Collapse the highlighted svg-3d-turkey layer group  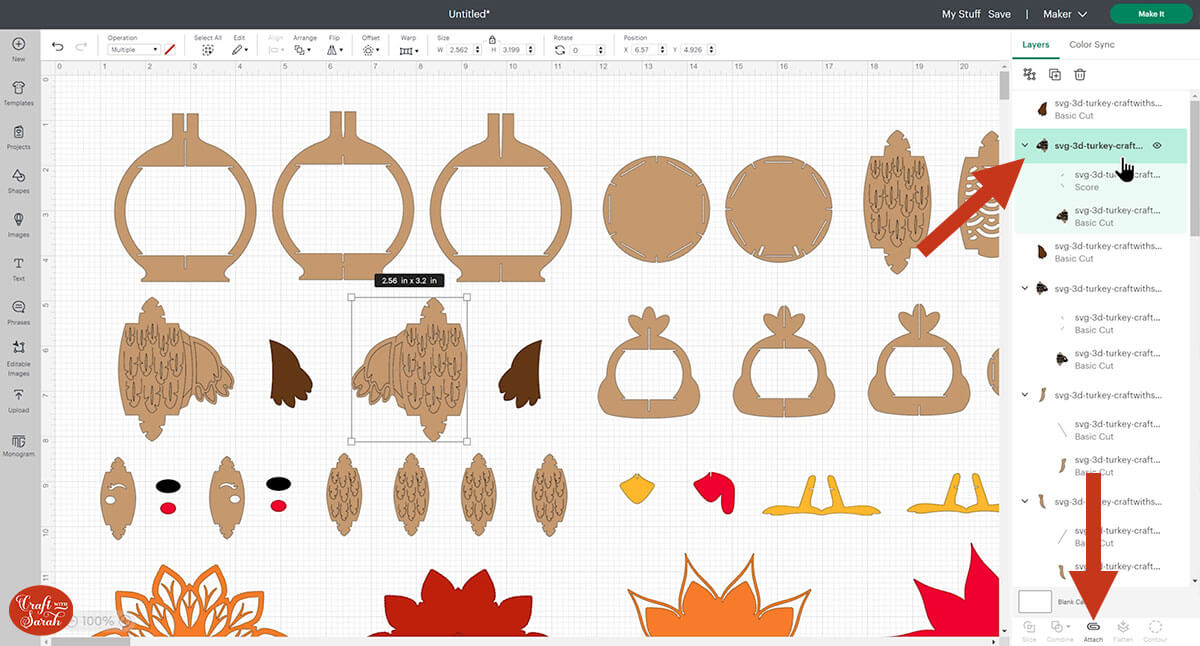click(1025, 145)
